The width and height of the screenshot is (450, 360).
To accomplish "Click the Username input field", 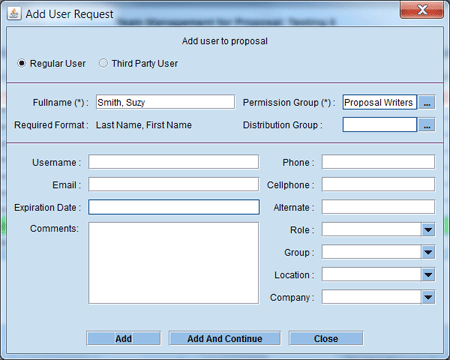I will 173,162.
